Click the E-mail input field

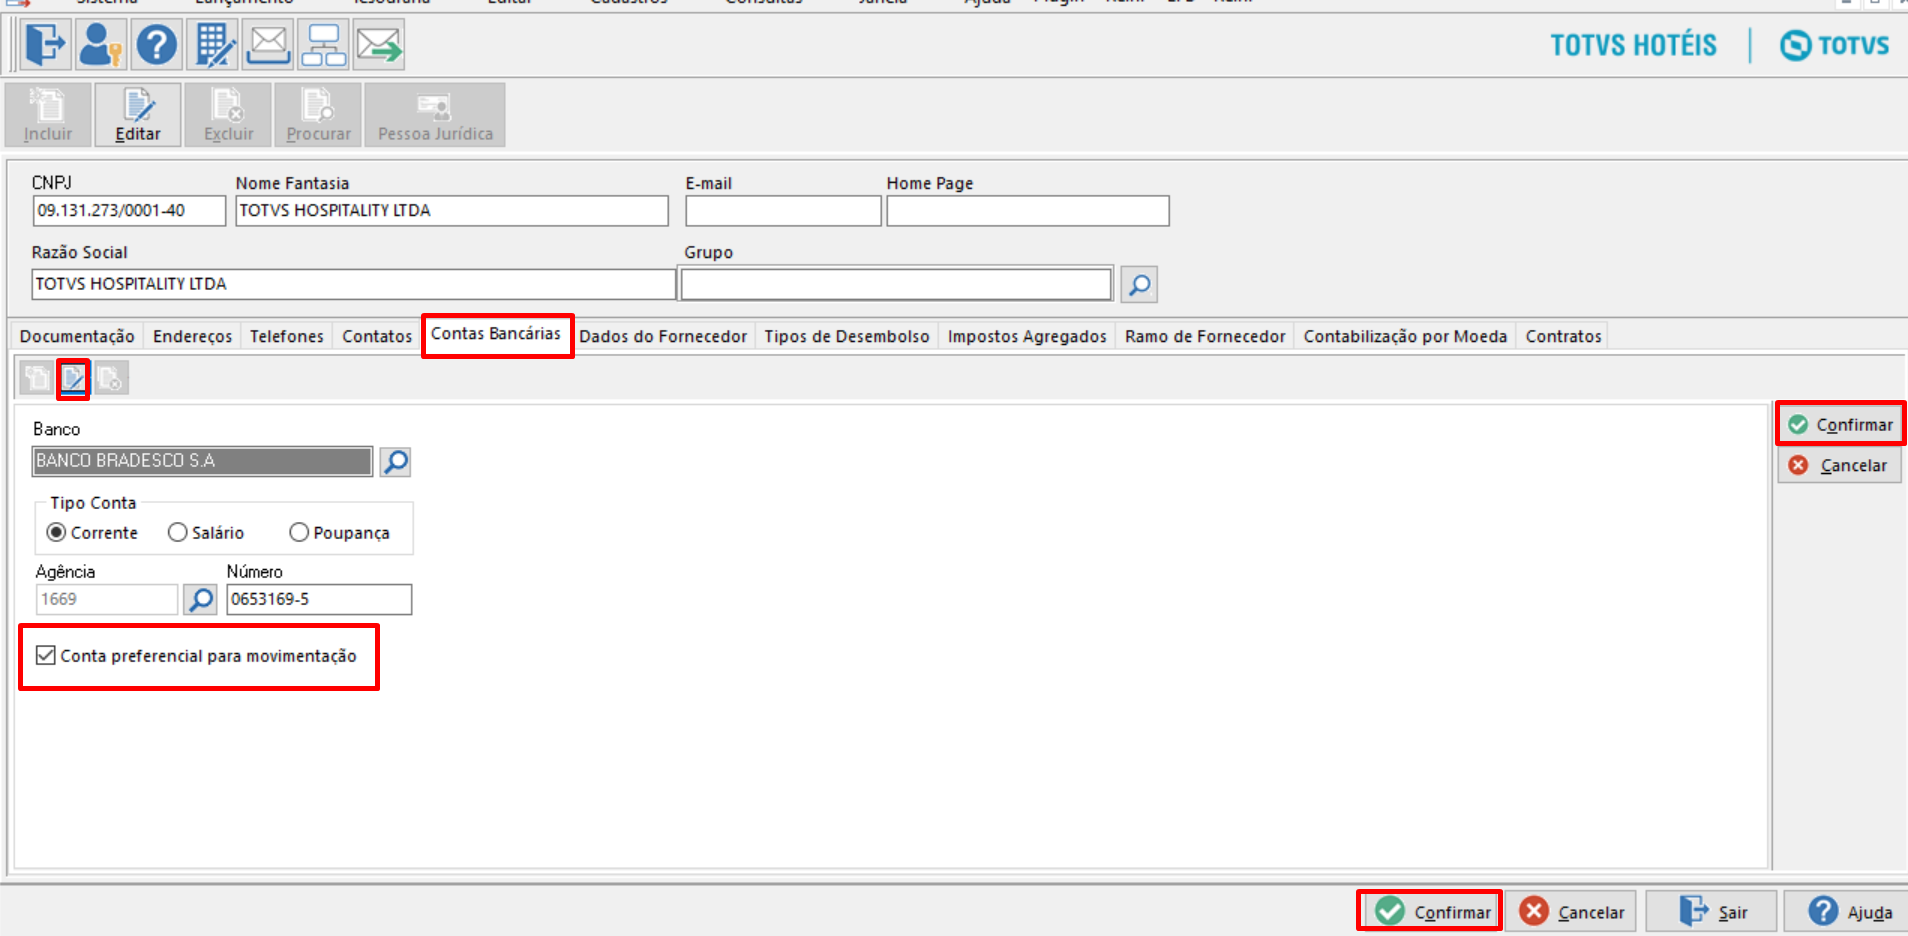(783, 211)
